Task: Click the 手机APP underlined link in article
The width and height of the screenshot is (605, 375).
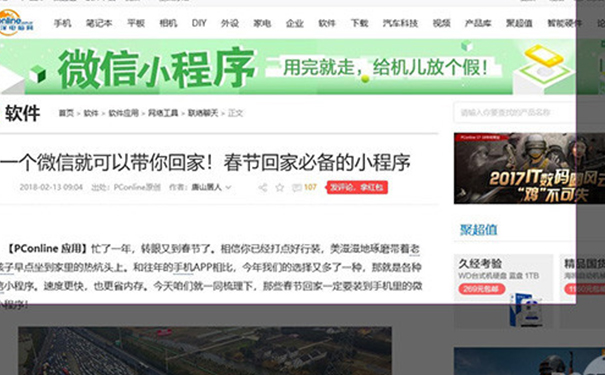Action: [x=183, y=267]
